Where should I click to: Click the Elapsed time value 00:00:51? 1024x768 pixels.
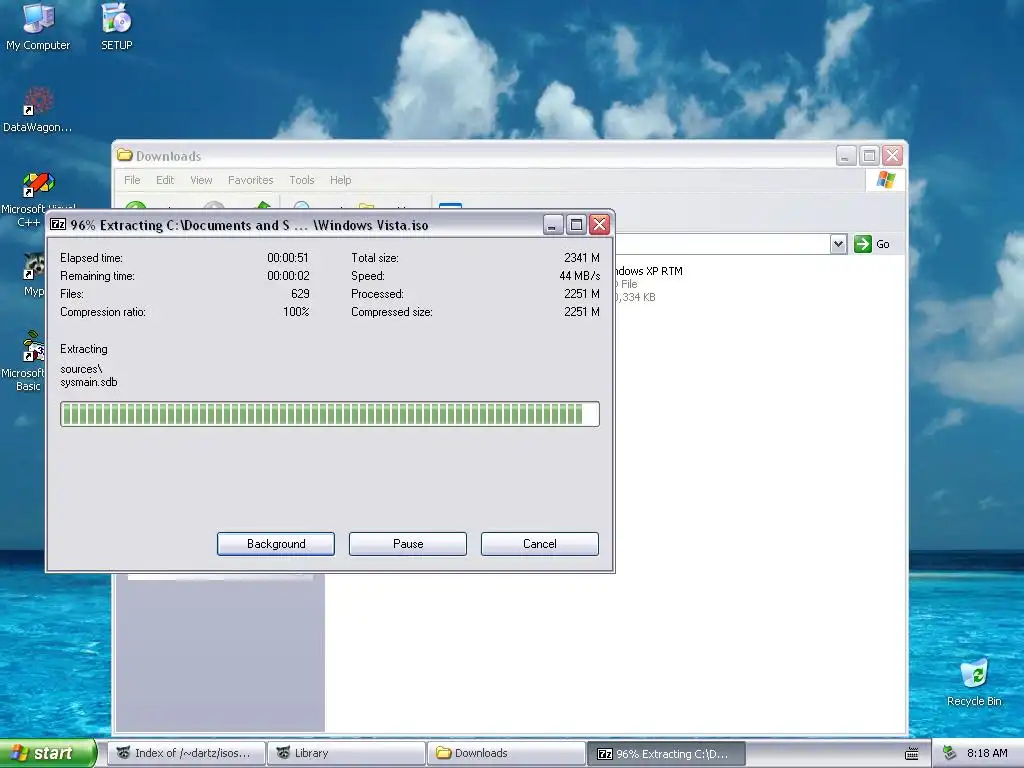click(288, 257)
